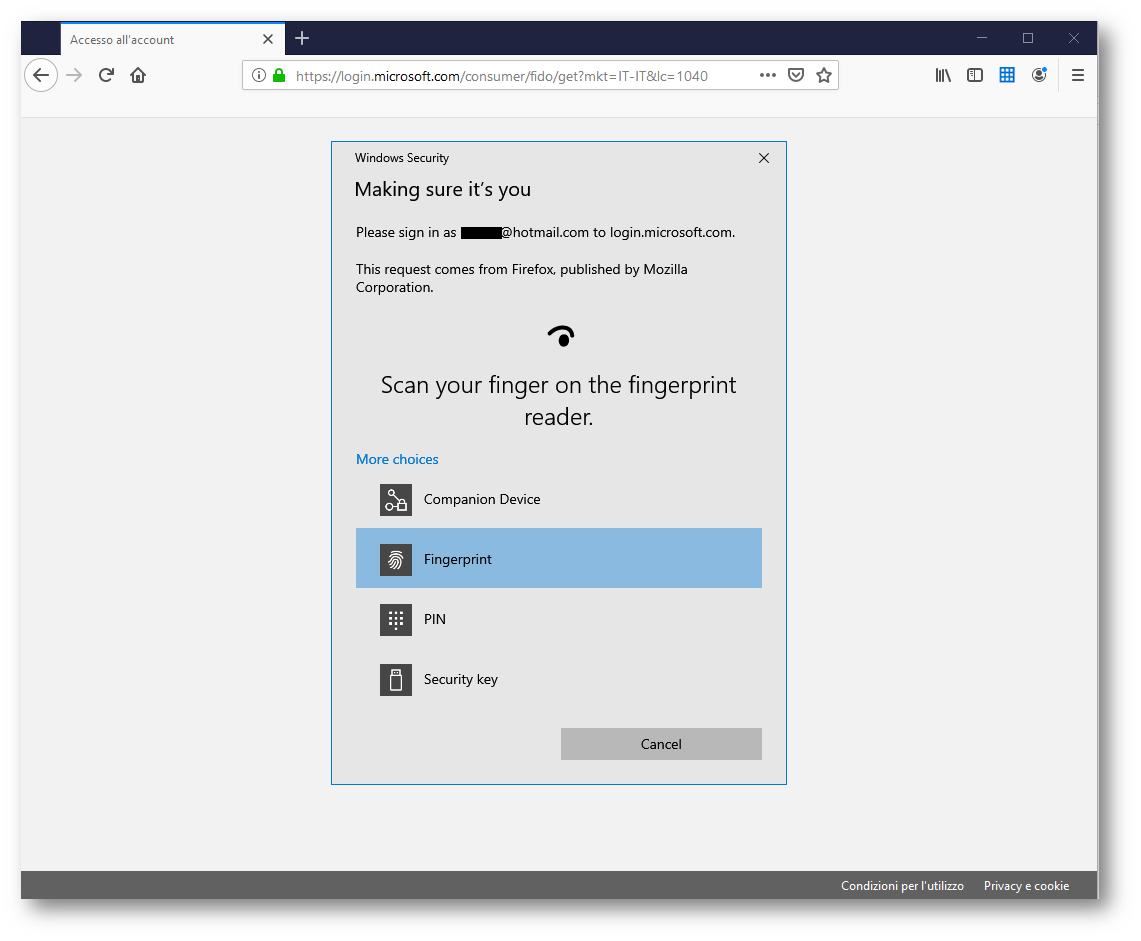Open the Firefox account icon
Viewport: 1141px width, 941px height.
pyautogui.click(x=1039, y=75)
